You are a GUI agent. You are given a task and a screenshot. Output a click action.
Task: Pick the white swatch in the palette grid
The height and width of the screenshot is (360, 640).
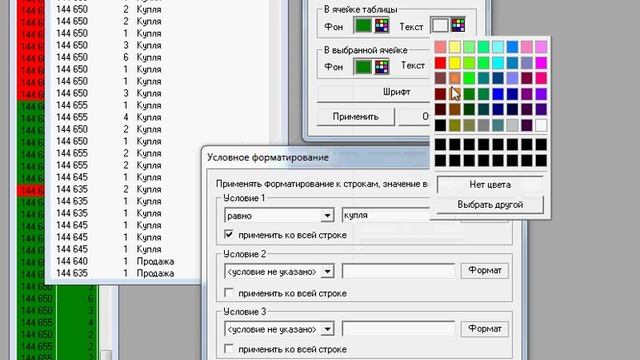tap(541, 125)
